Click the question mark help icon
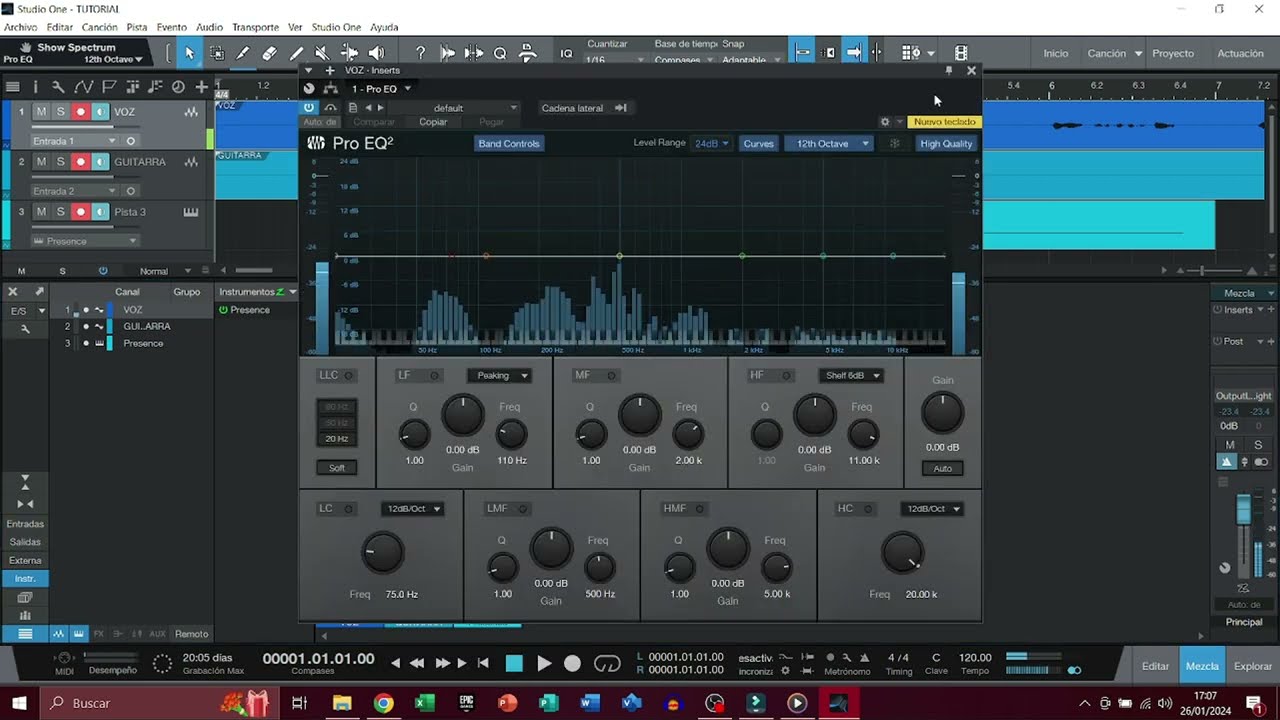 (421, 53)
